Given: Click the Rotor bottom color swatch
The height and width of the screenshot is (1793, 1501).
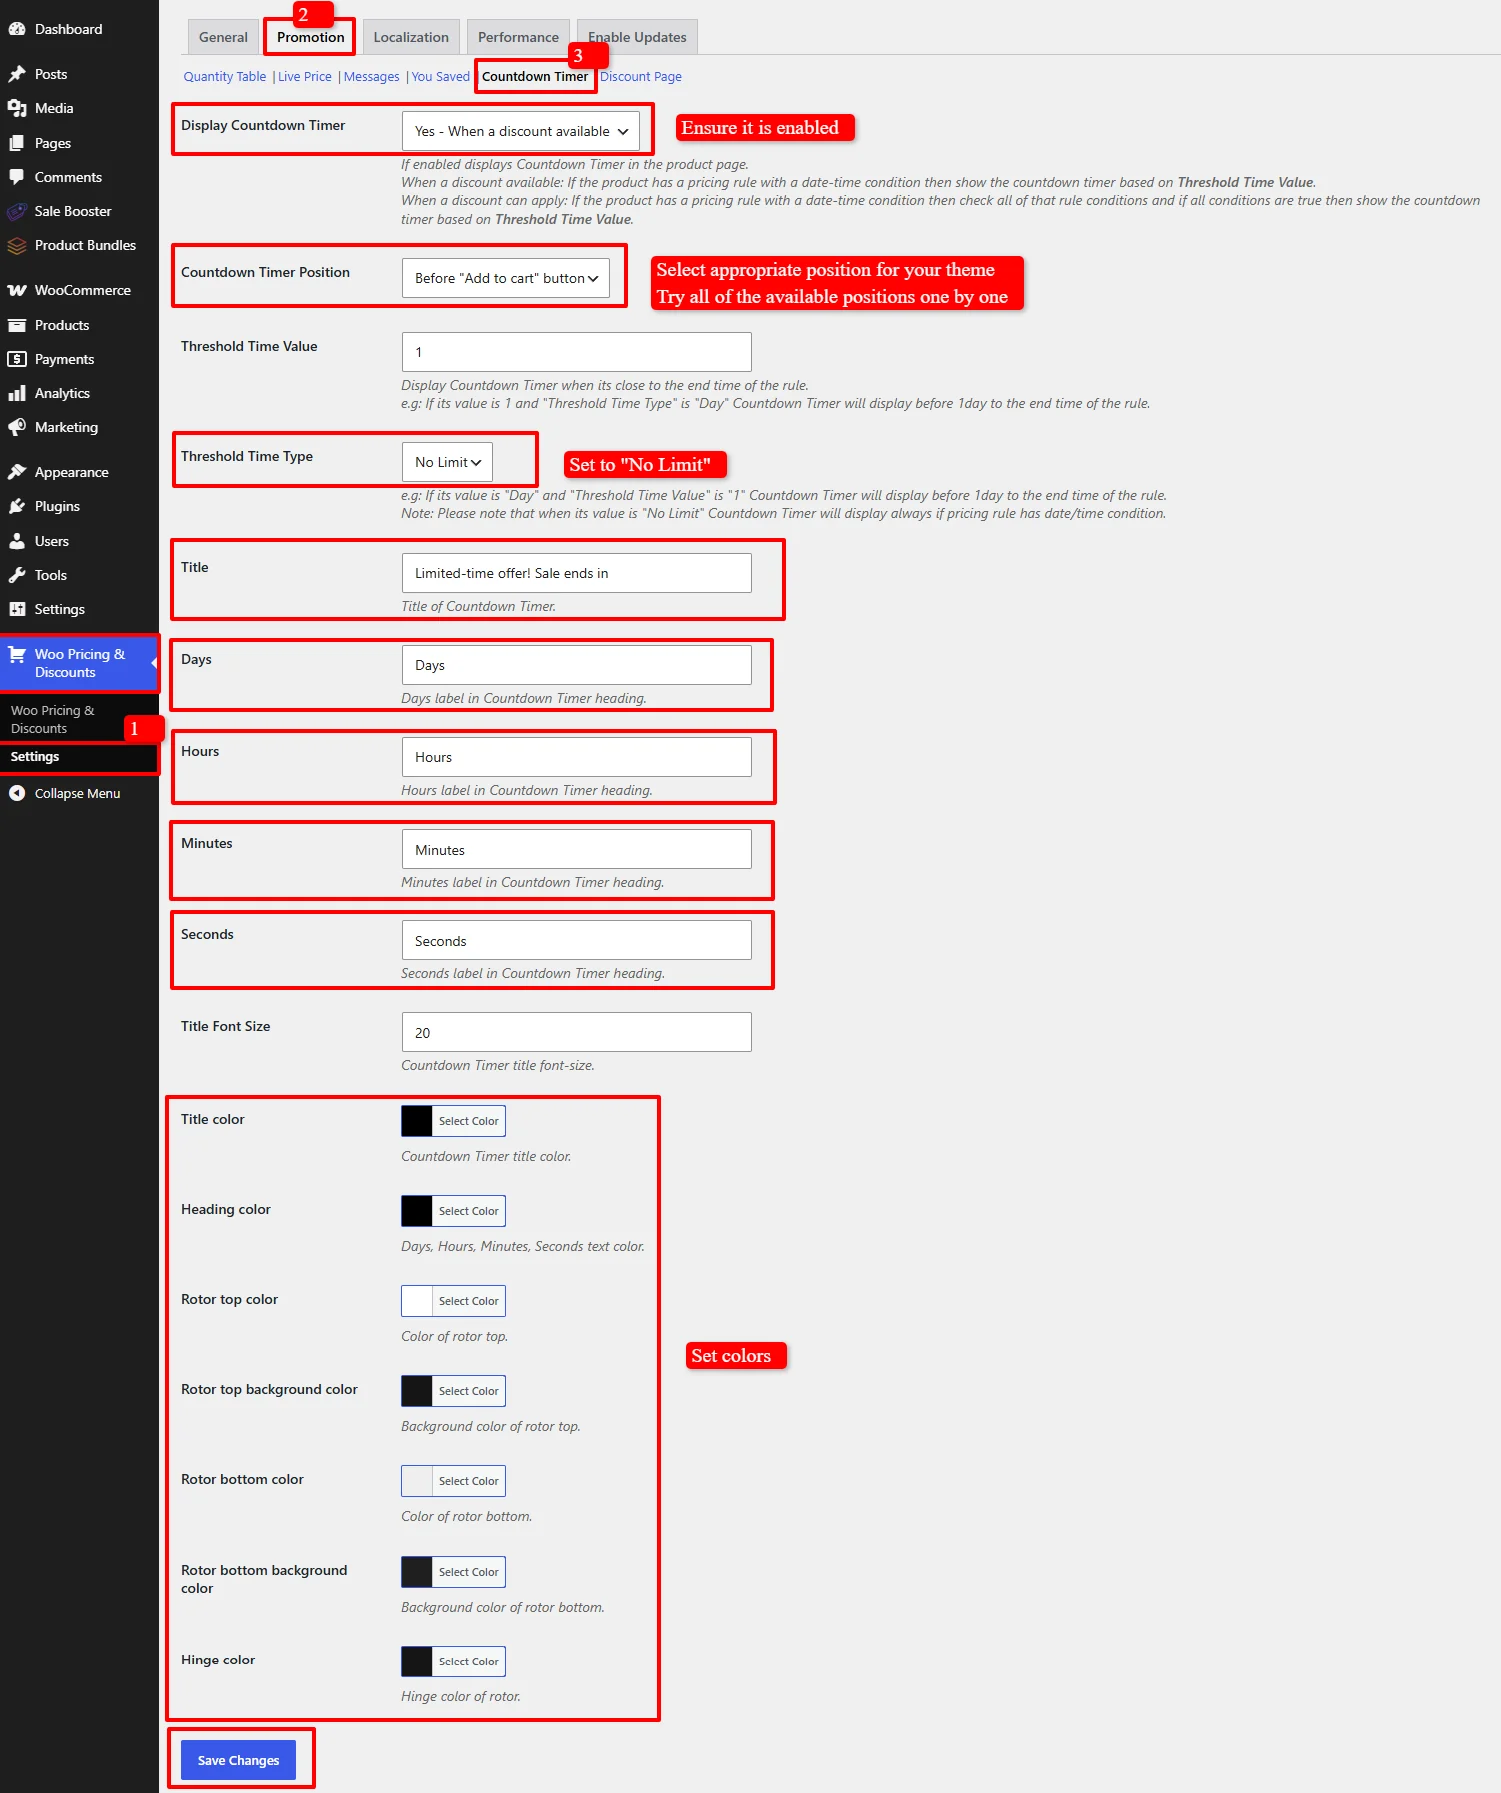Looking at the screenshot, I should click(x=417, y=1481).
